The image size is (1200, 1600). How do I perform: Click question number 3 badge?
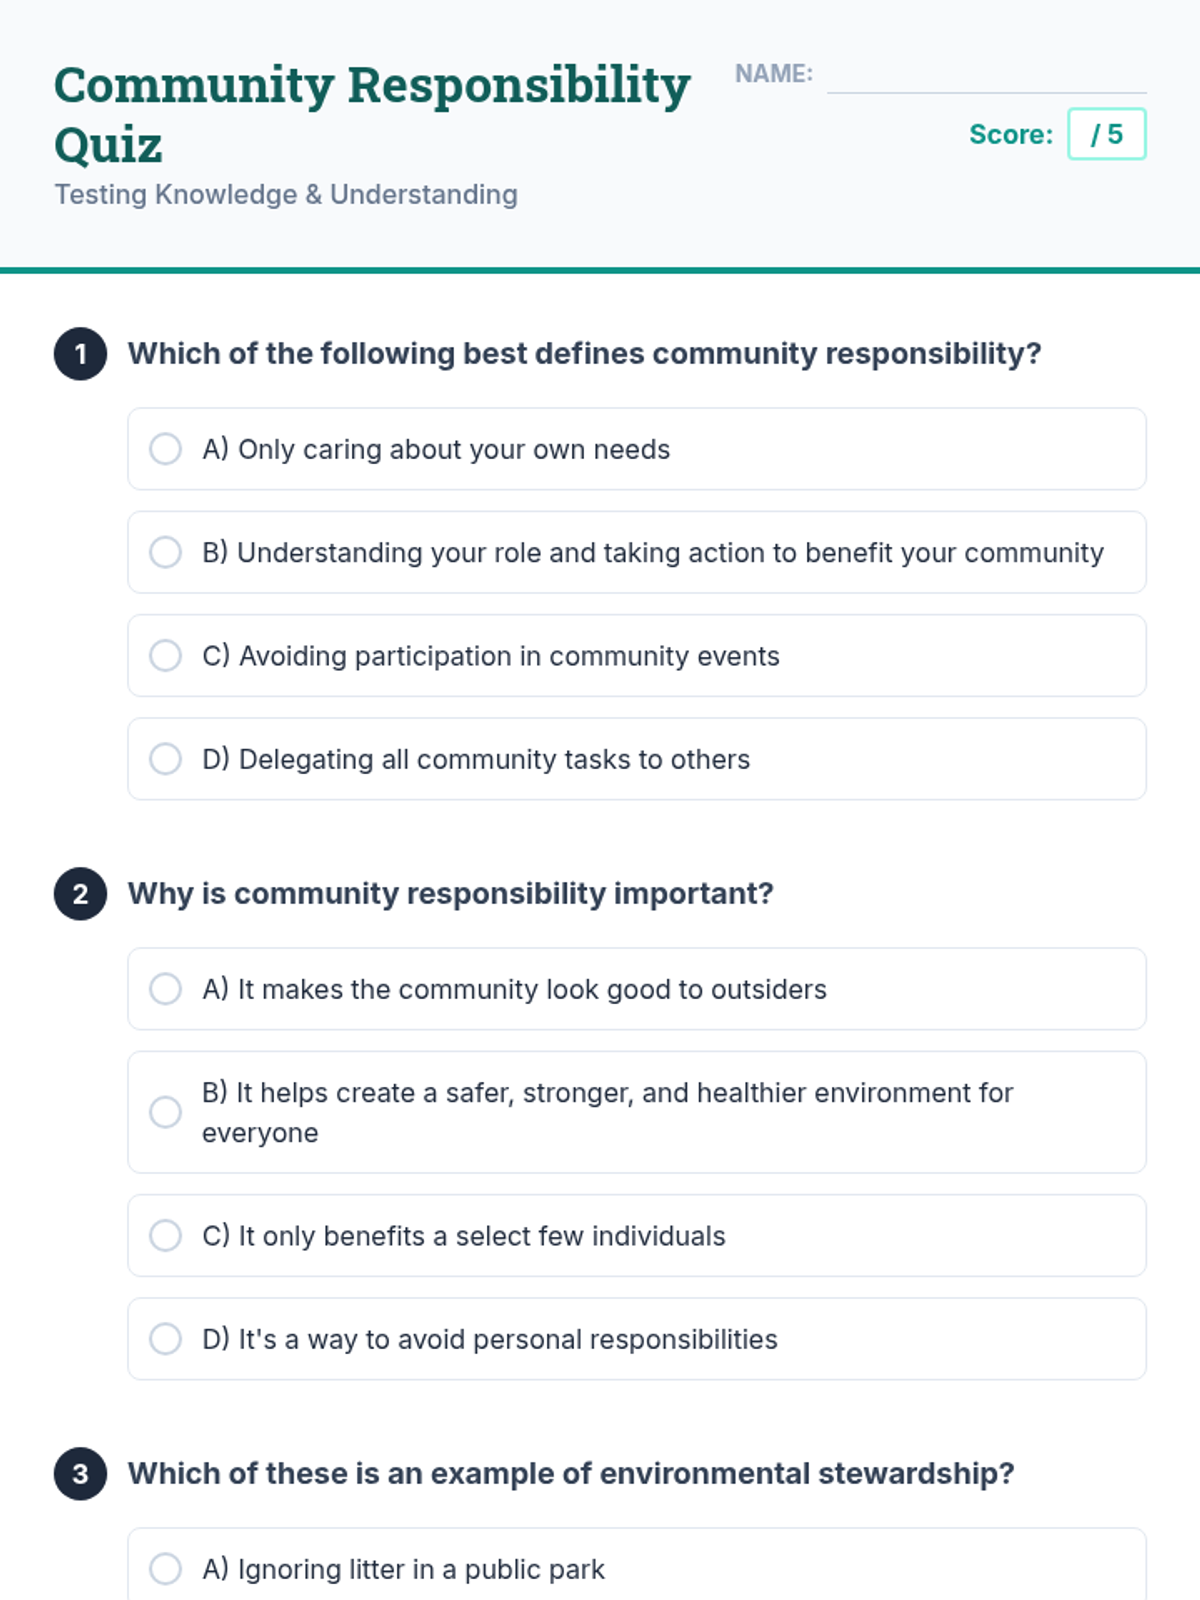click(81, 1474)
